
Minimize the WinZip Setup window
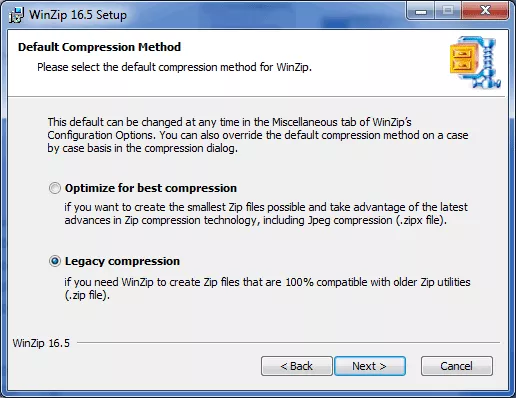(421, 12)
